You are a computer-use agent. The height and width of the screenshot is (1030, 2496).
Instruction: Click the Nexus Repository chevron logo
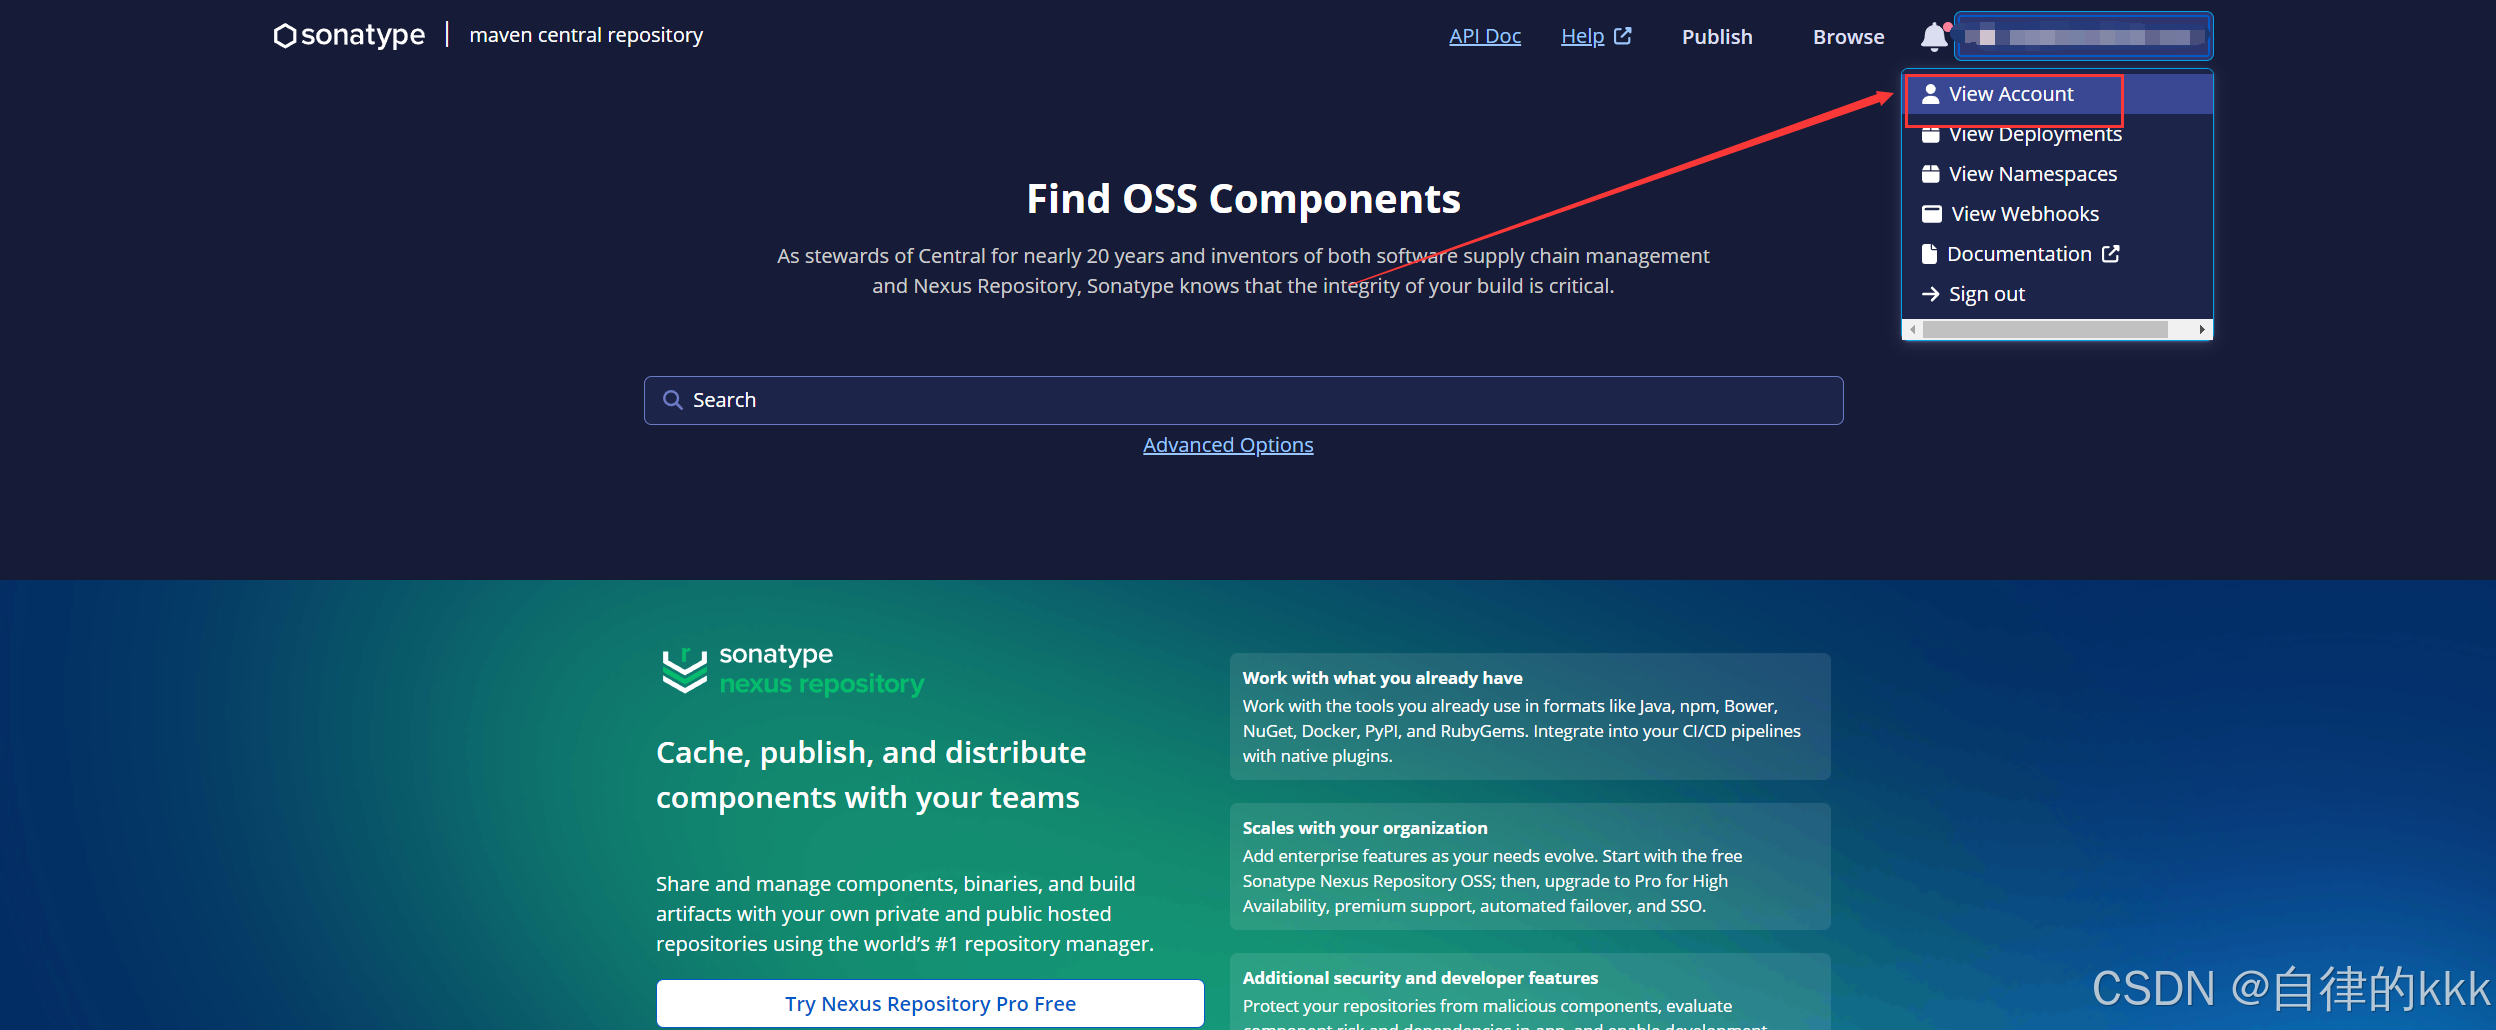pos(685,670)
